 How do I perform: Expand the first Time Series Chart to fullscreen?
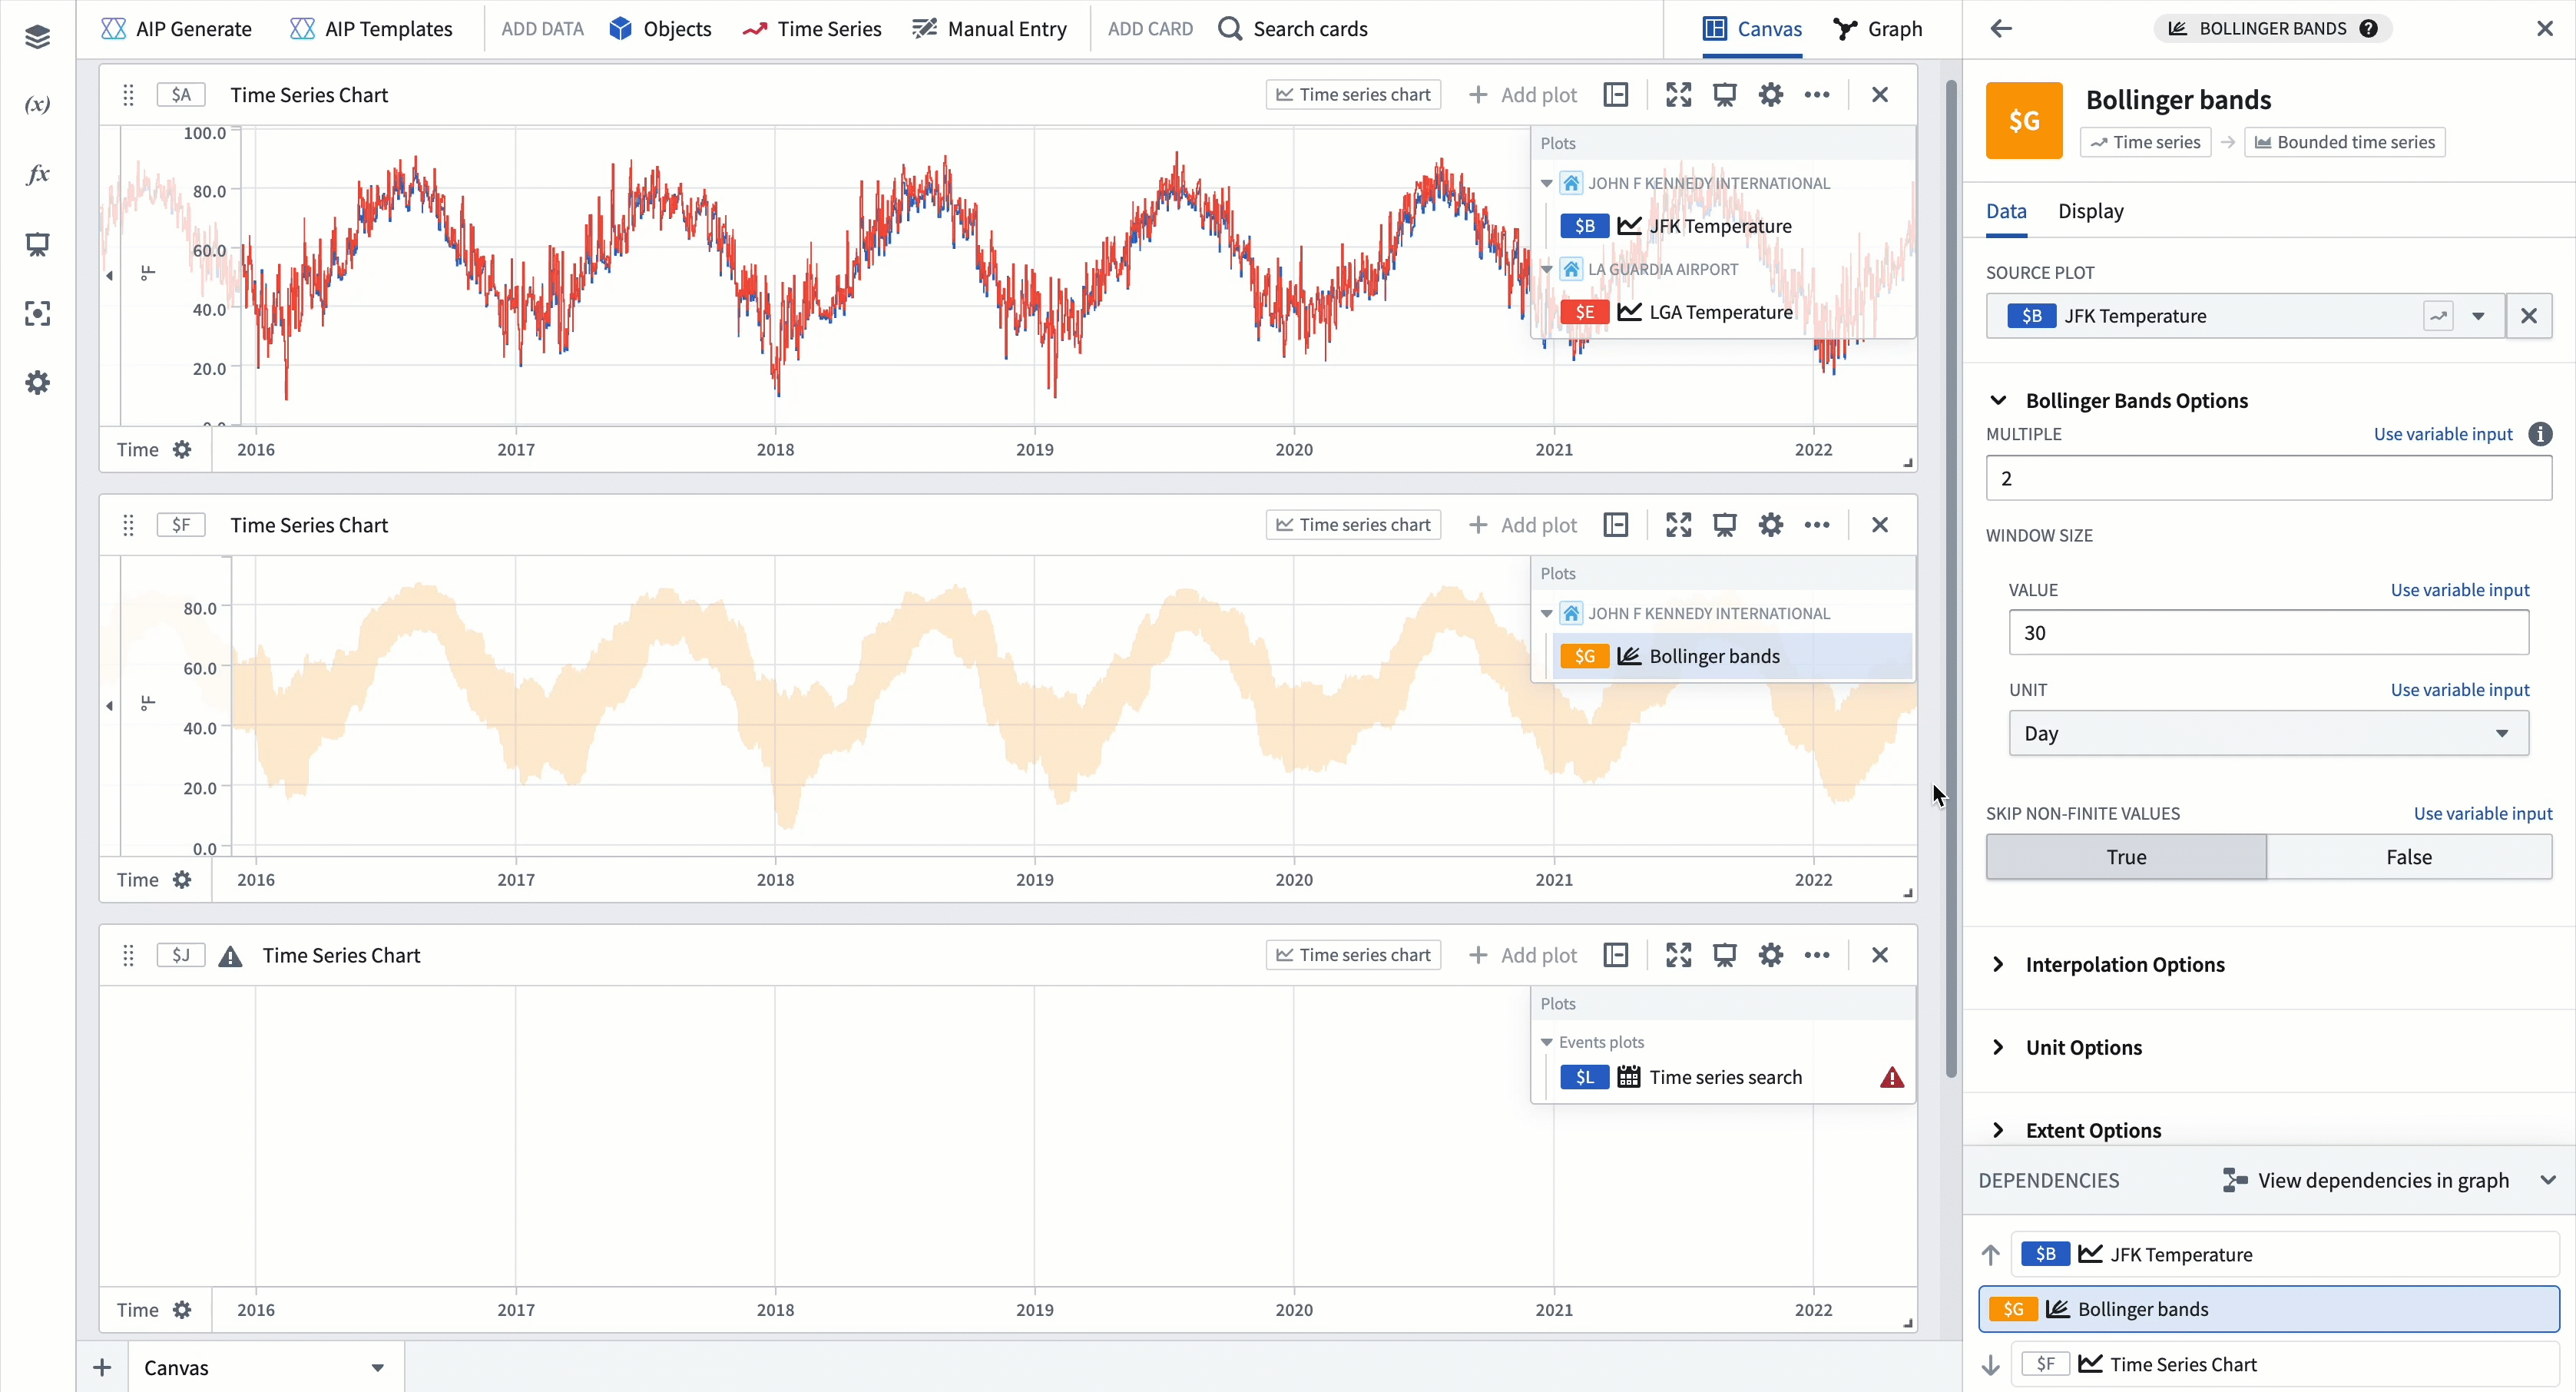click(x=1679, y=94)
